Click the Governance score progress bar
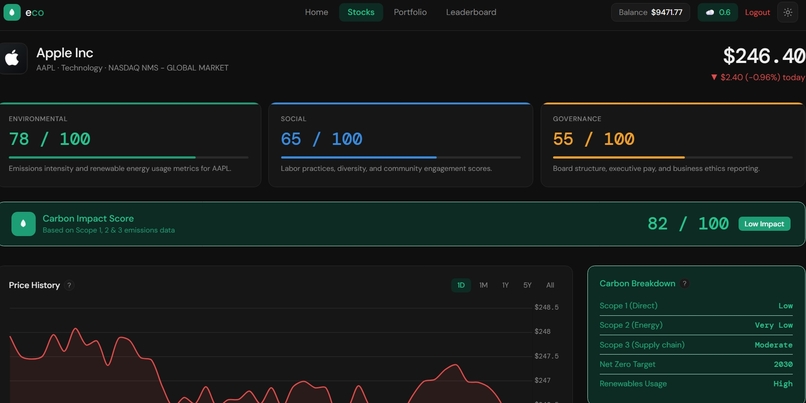Image resolution: width=806 pixels, height=403 pixels. pos(672,157)
